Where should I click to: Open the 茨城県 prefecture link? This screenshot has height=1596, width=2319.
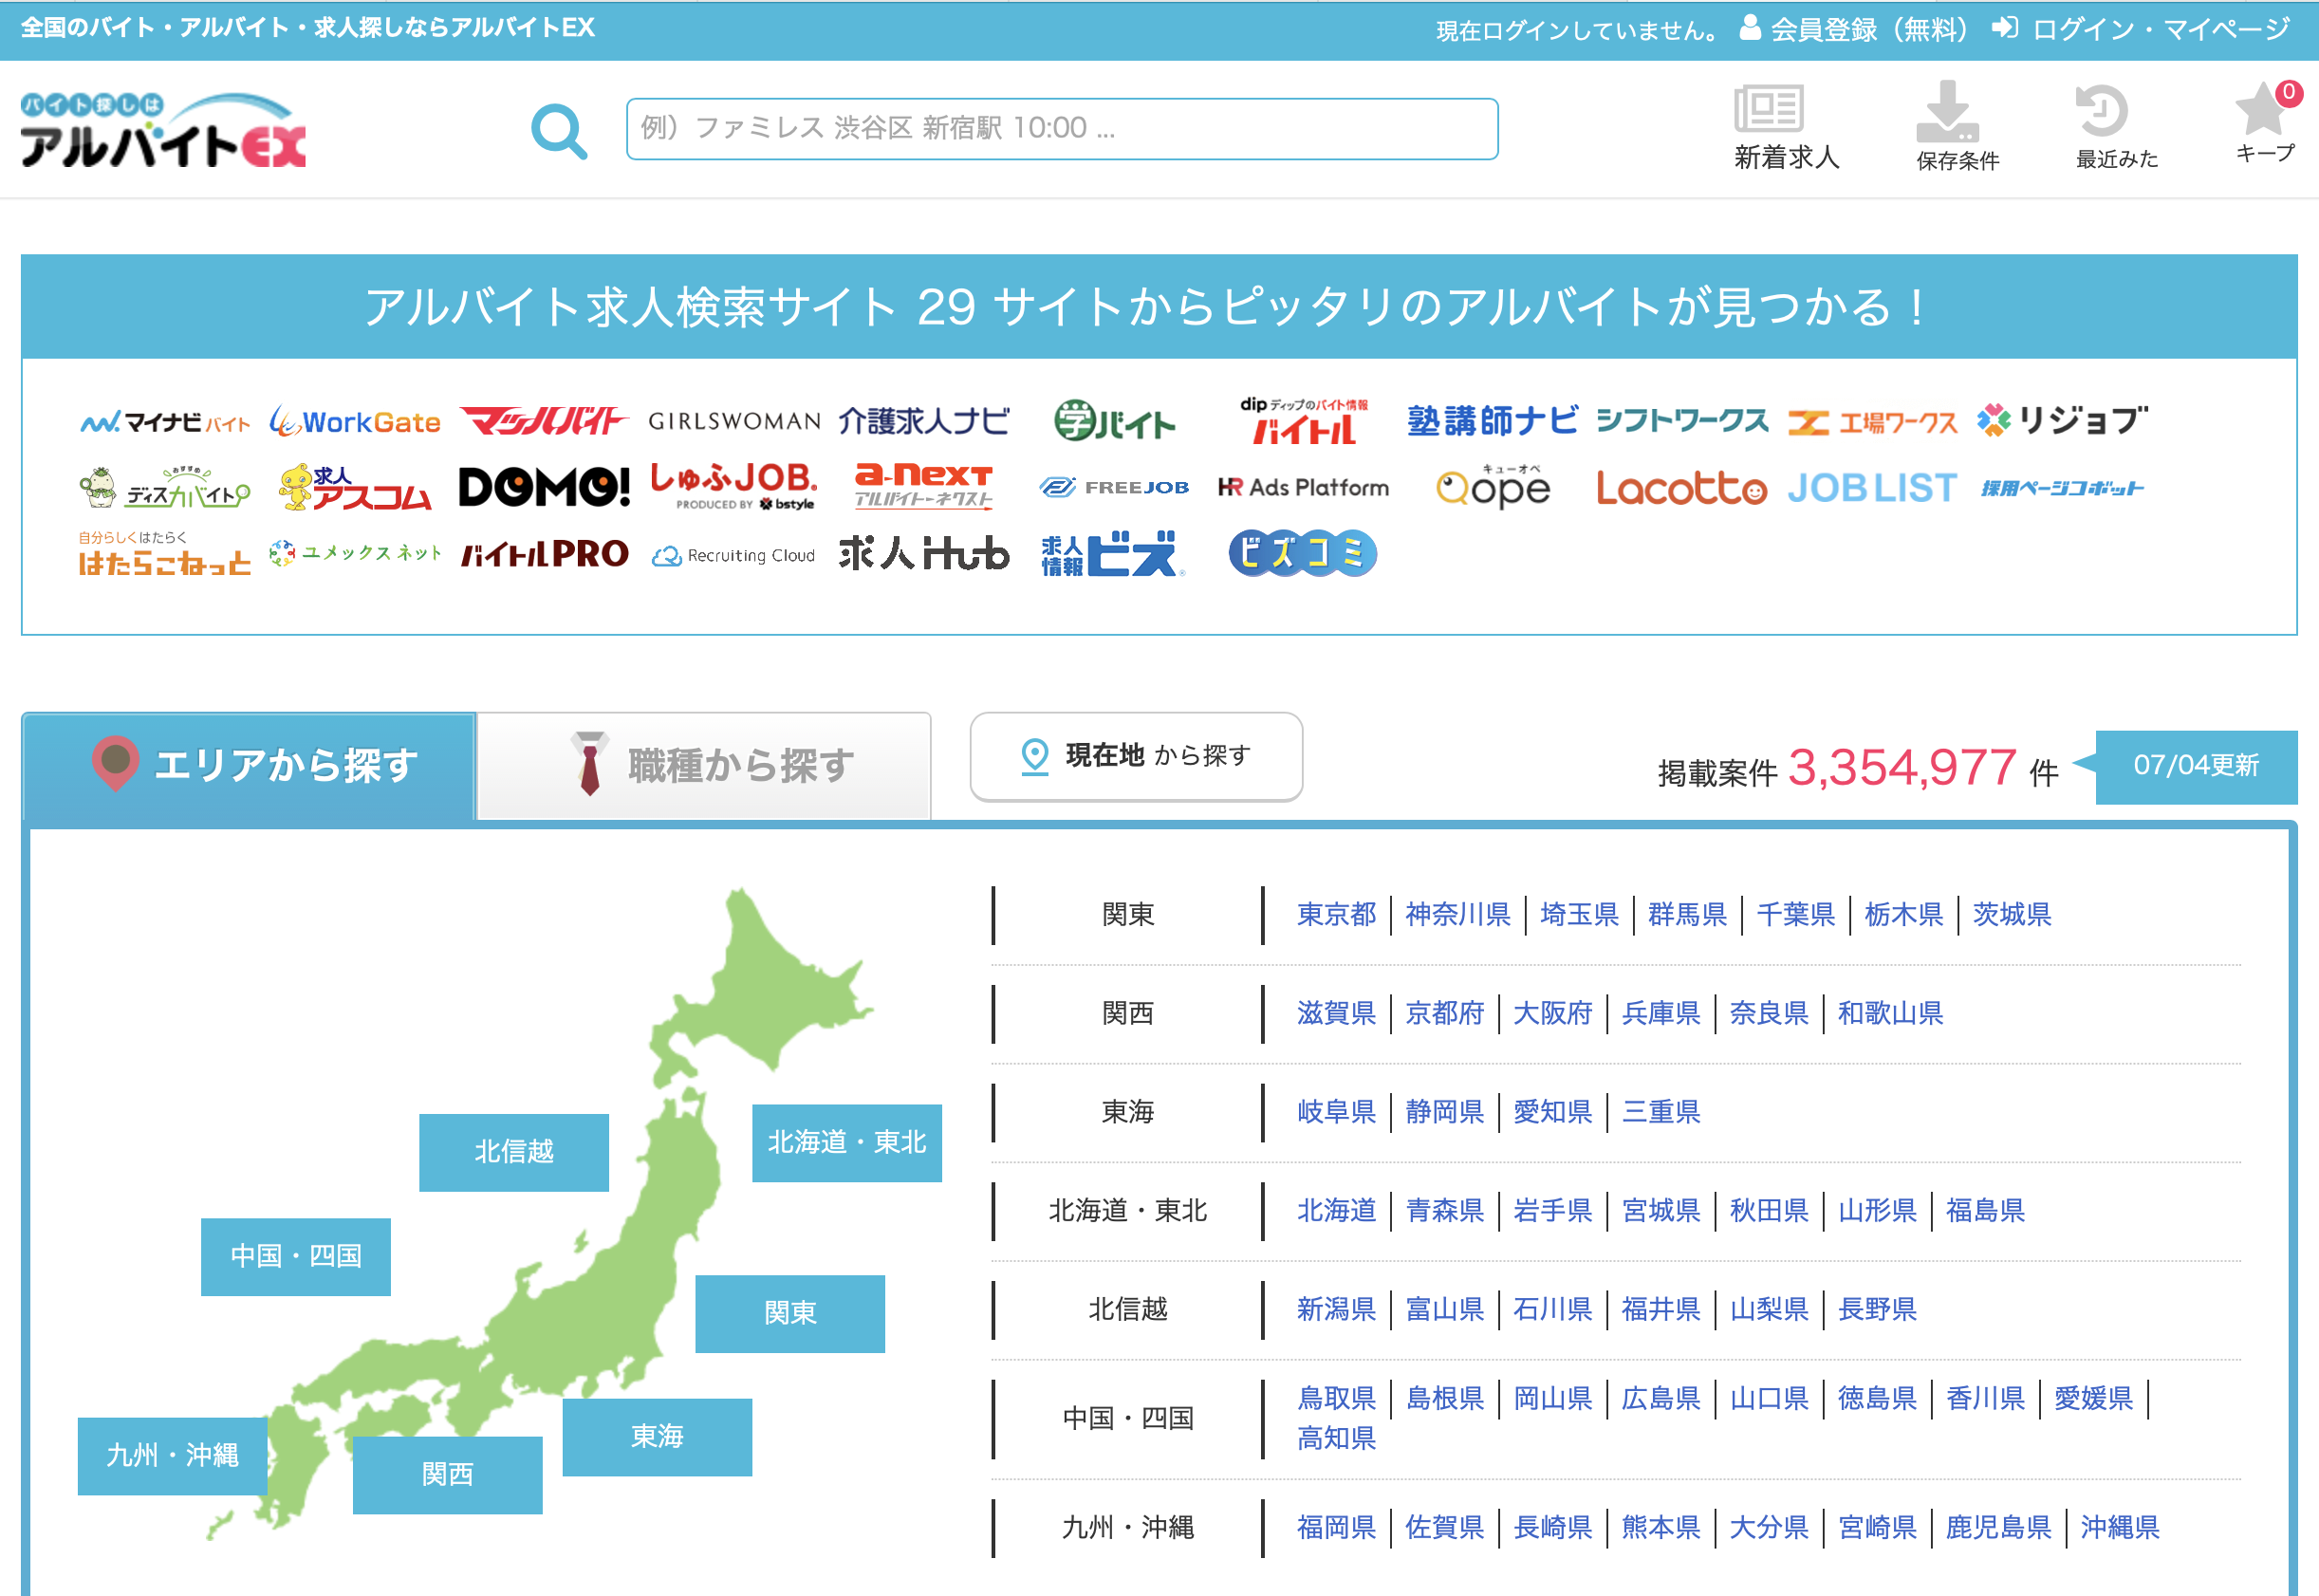point(2012,915)
